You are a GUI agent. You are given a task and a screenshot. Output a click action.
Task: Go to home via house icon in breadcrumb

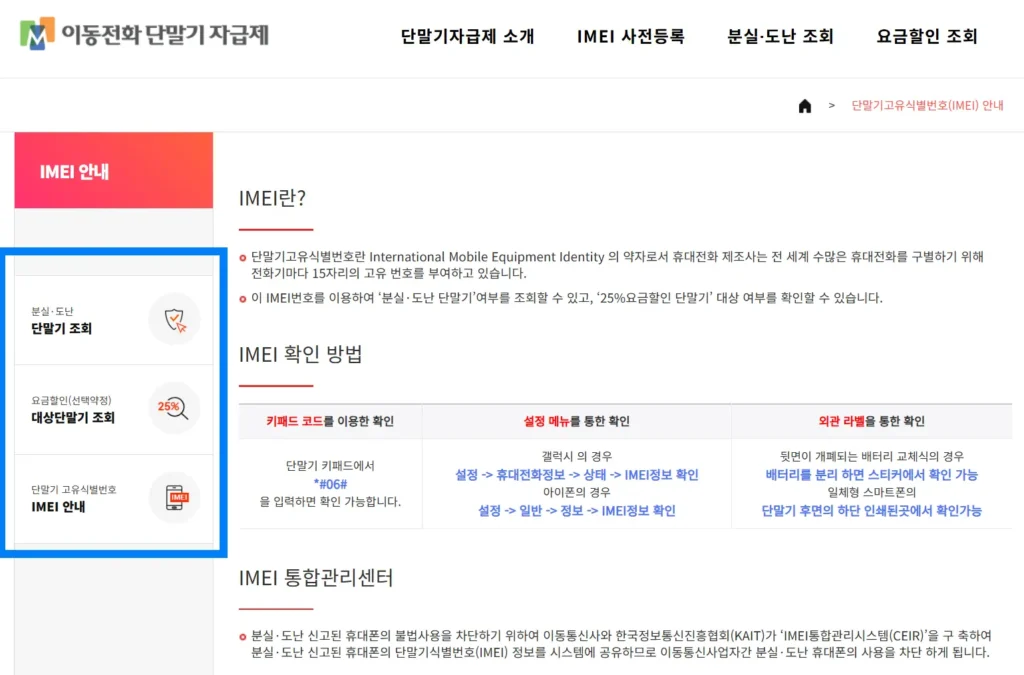point(805,106)
